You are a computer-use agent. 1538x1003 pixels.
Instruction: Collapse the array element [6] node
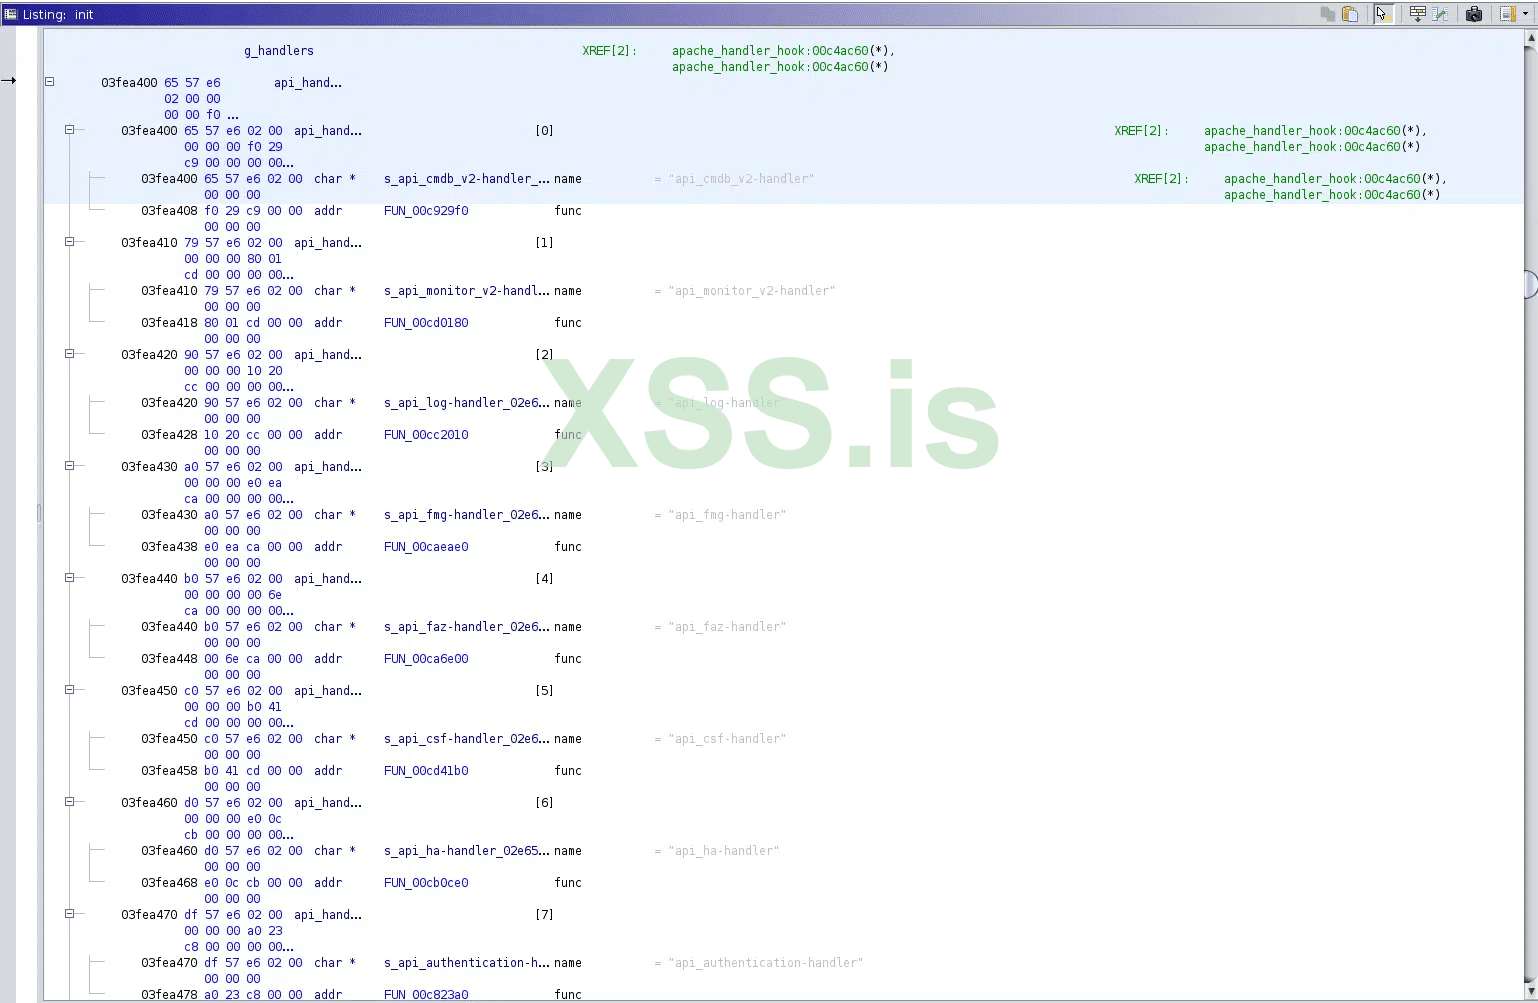point(69,802)
